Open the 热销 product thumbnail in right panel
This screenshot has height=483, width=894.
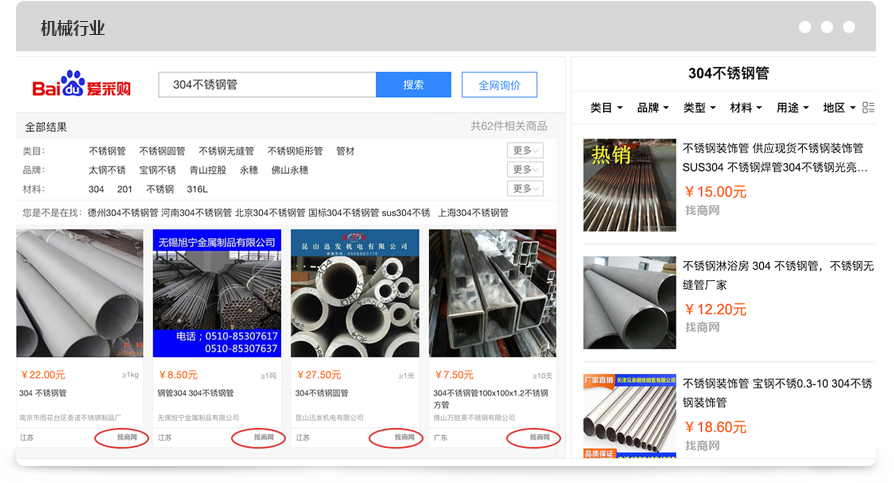point(629,185)
